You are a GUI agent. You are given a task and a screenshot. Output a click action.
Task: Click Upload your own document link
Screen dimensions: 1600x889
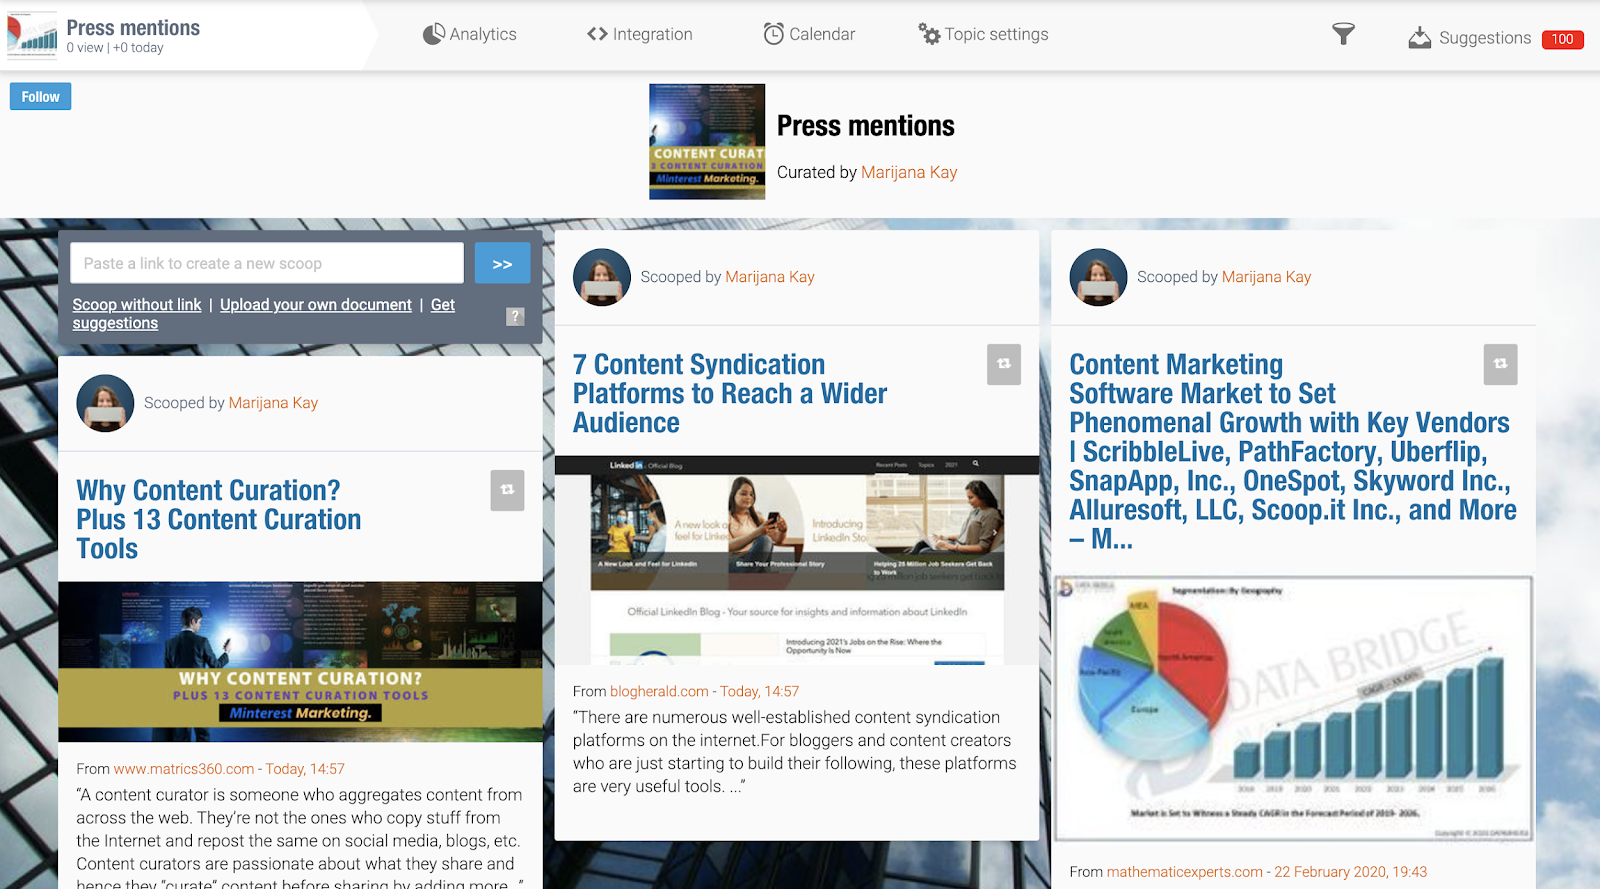(x=316, y=304)
